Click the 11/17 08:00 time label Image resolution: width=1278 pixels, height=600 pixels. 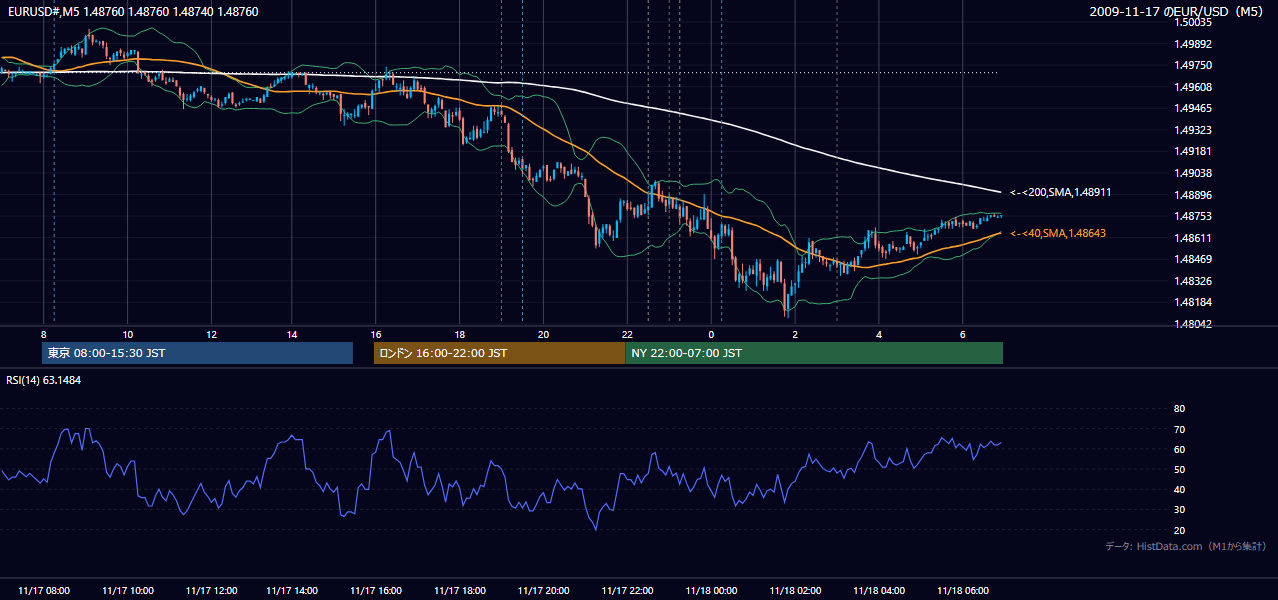tap(44, 591)
